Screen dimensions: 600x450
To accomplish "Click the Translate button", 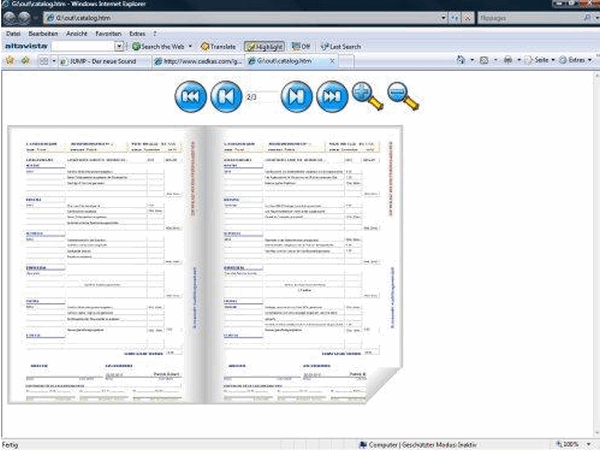I will [218, 46].
